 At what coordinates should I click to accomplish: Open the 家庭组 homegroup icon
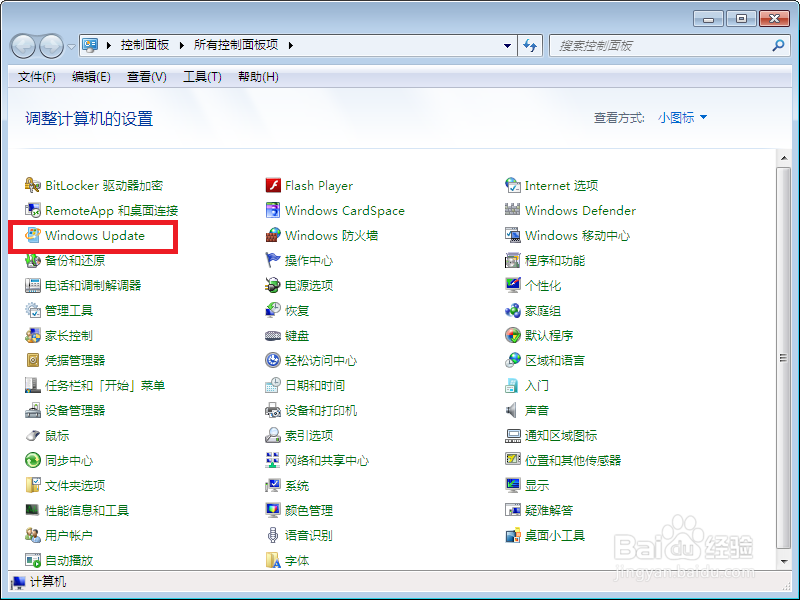pyautogui.click(x=513, y=310)
